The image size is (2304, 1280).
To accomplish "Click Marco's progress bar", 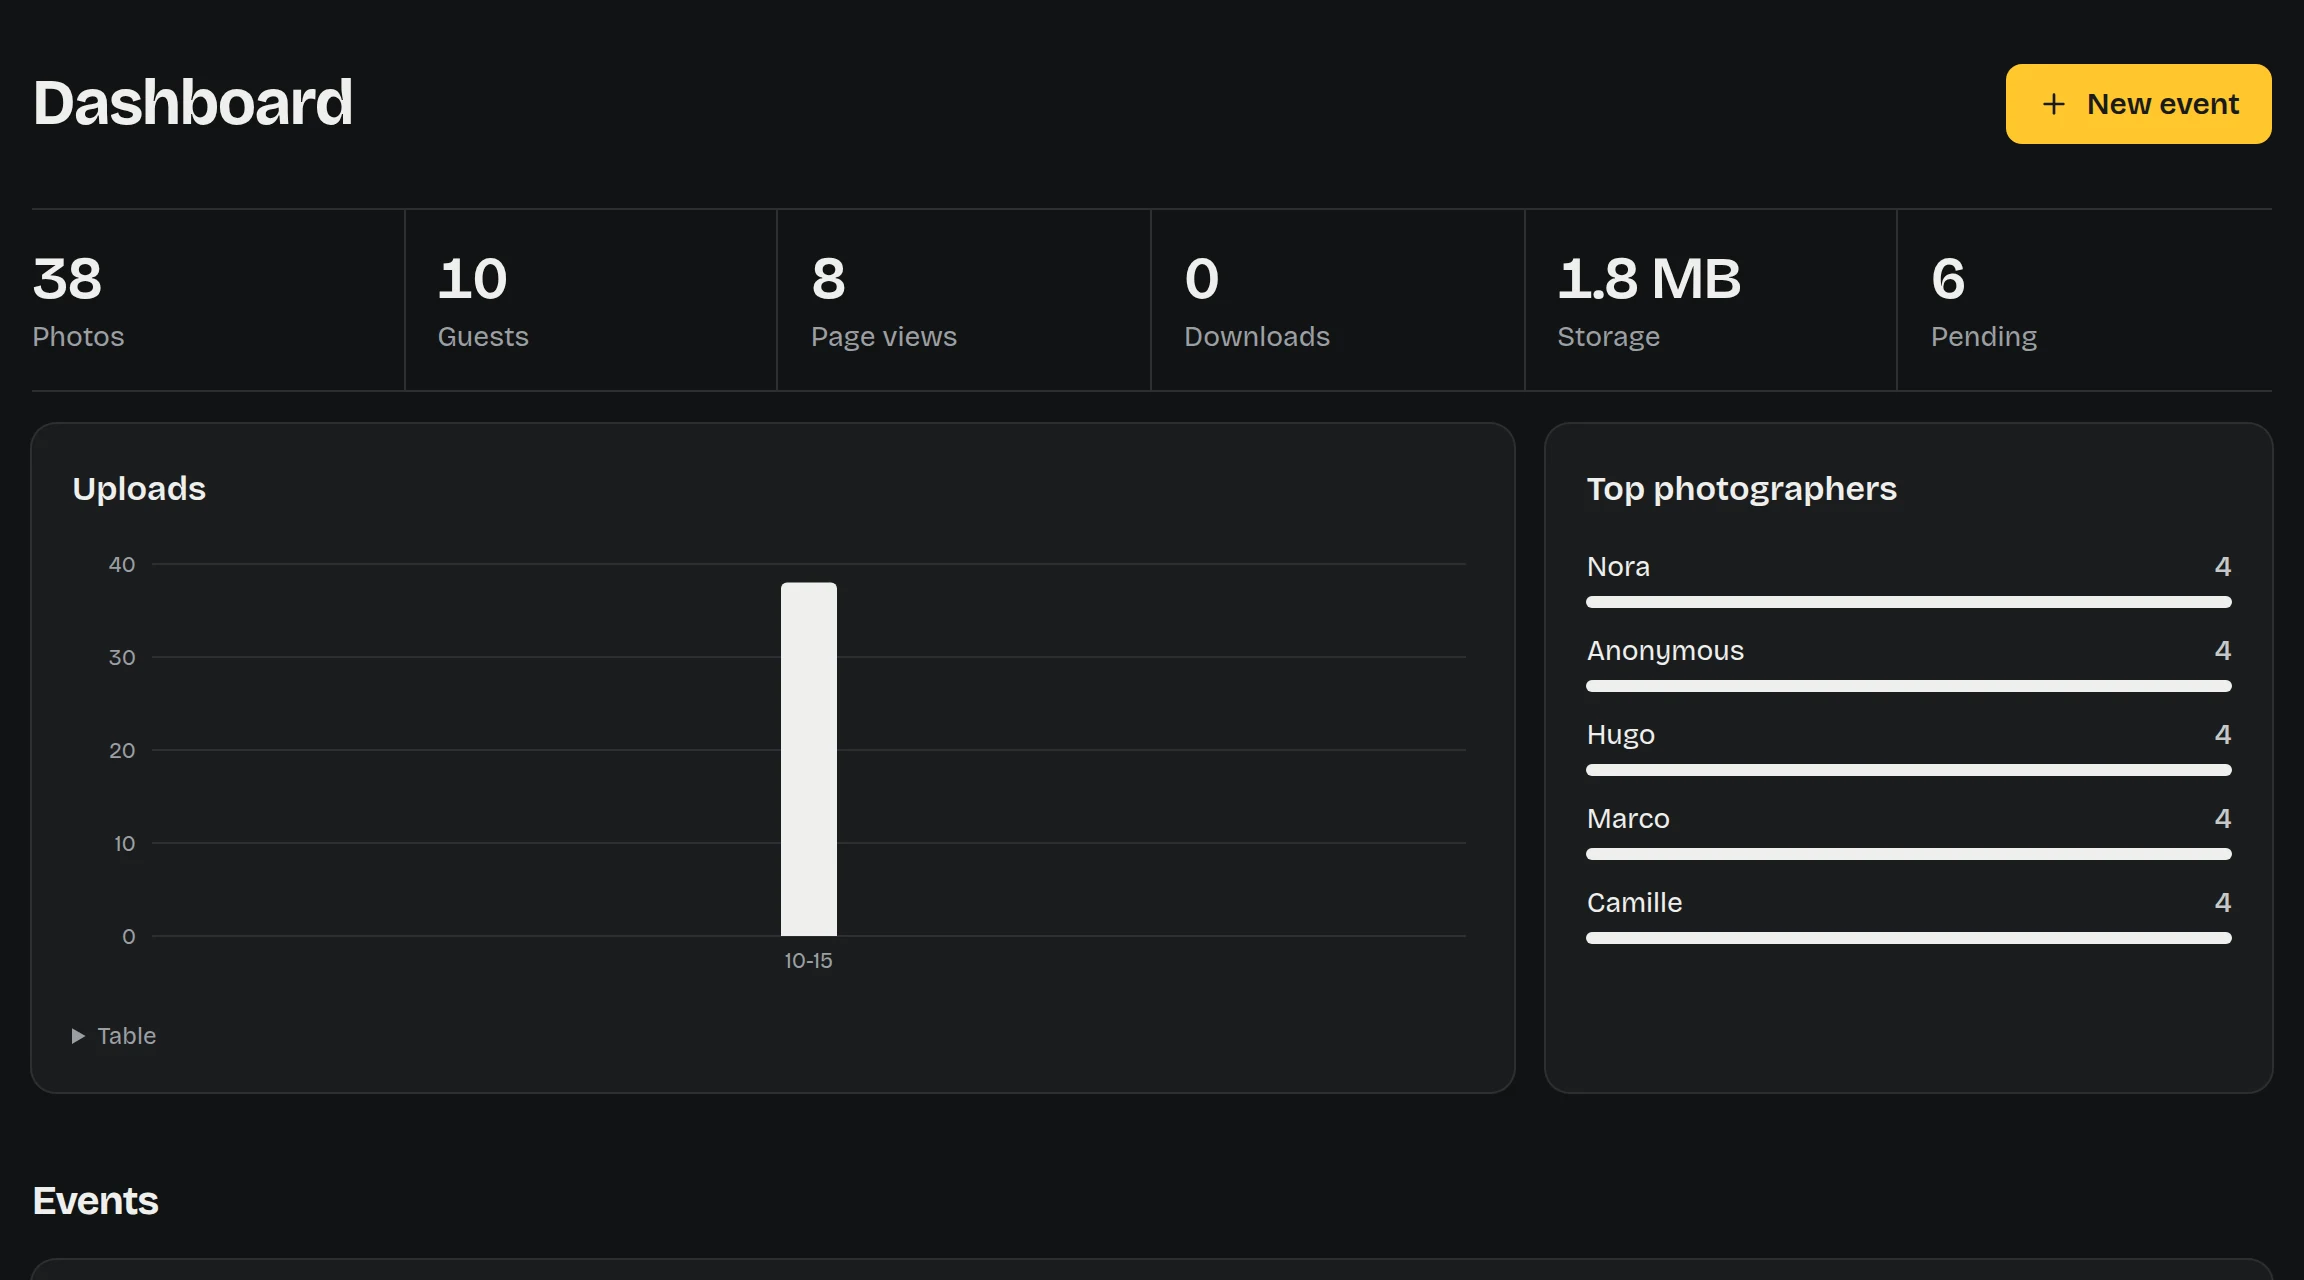I will (1909, 854).
